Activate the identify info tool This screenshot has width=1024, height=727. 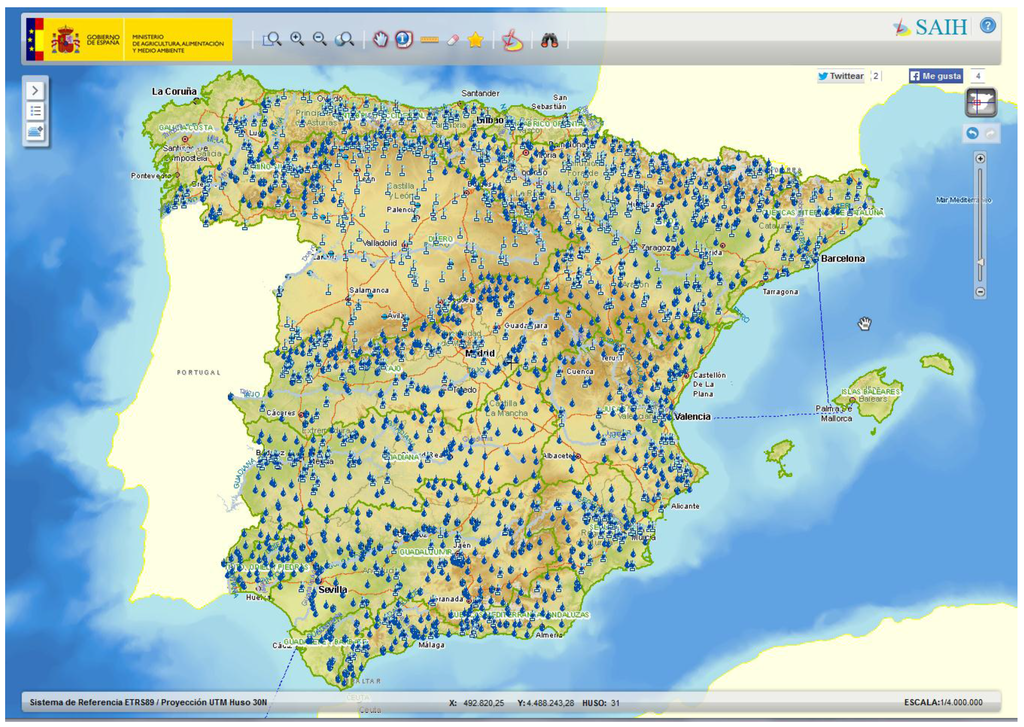(404, 39)
